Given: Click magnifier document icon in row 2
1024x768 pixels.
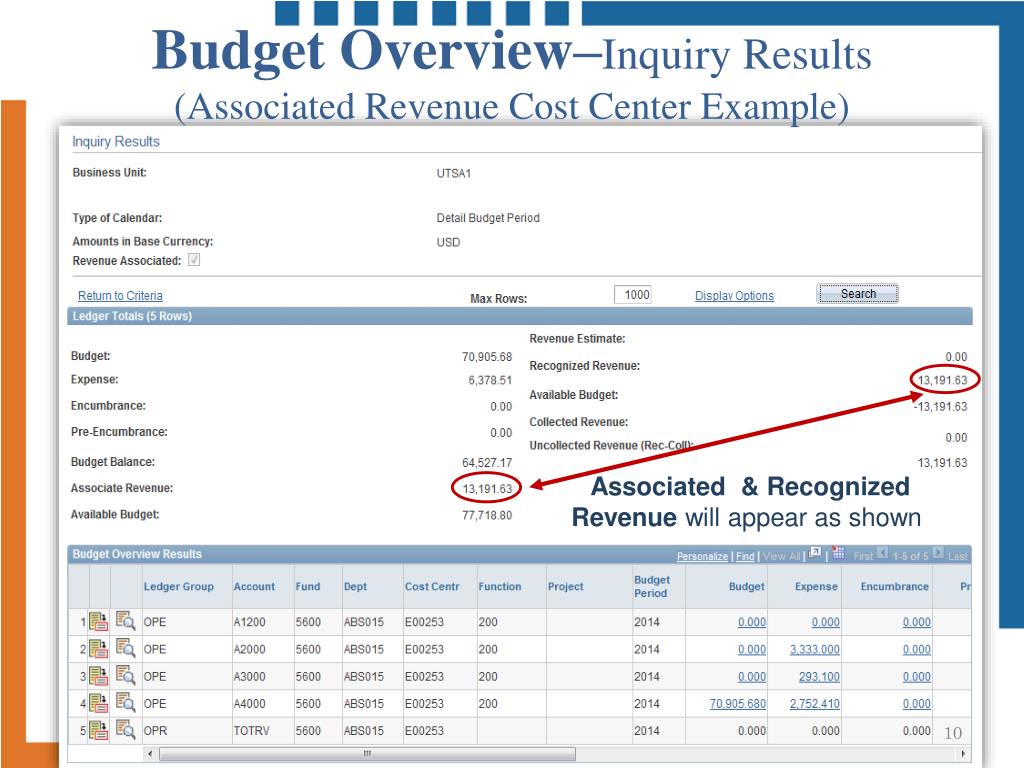Looking at the screenshot, I should point(125,647).
